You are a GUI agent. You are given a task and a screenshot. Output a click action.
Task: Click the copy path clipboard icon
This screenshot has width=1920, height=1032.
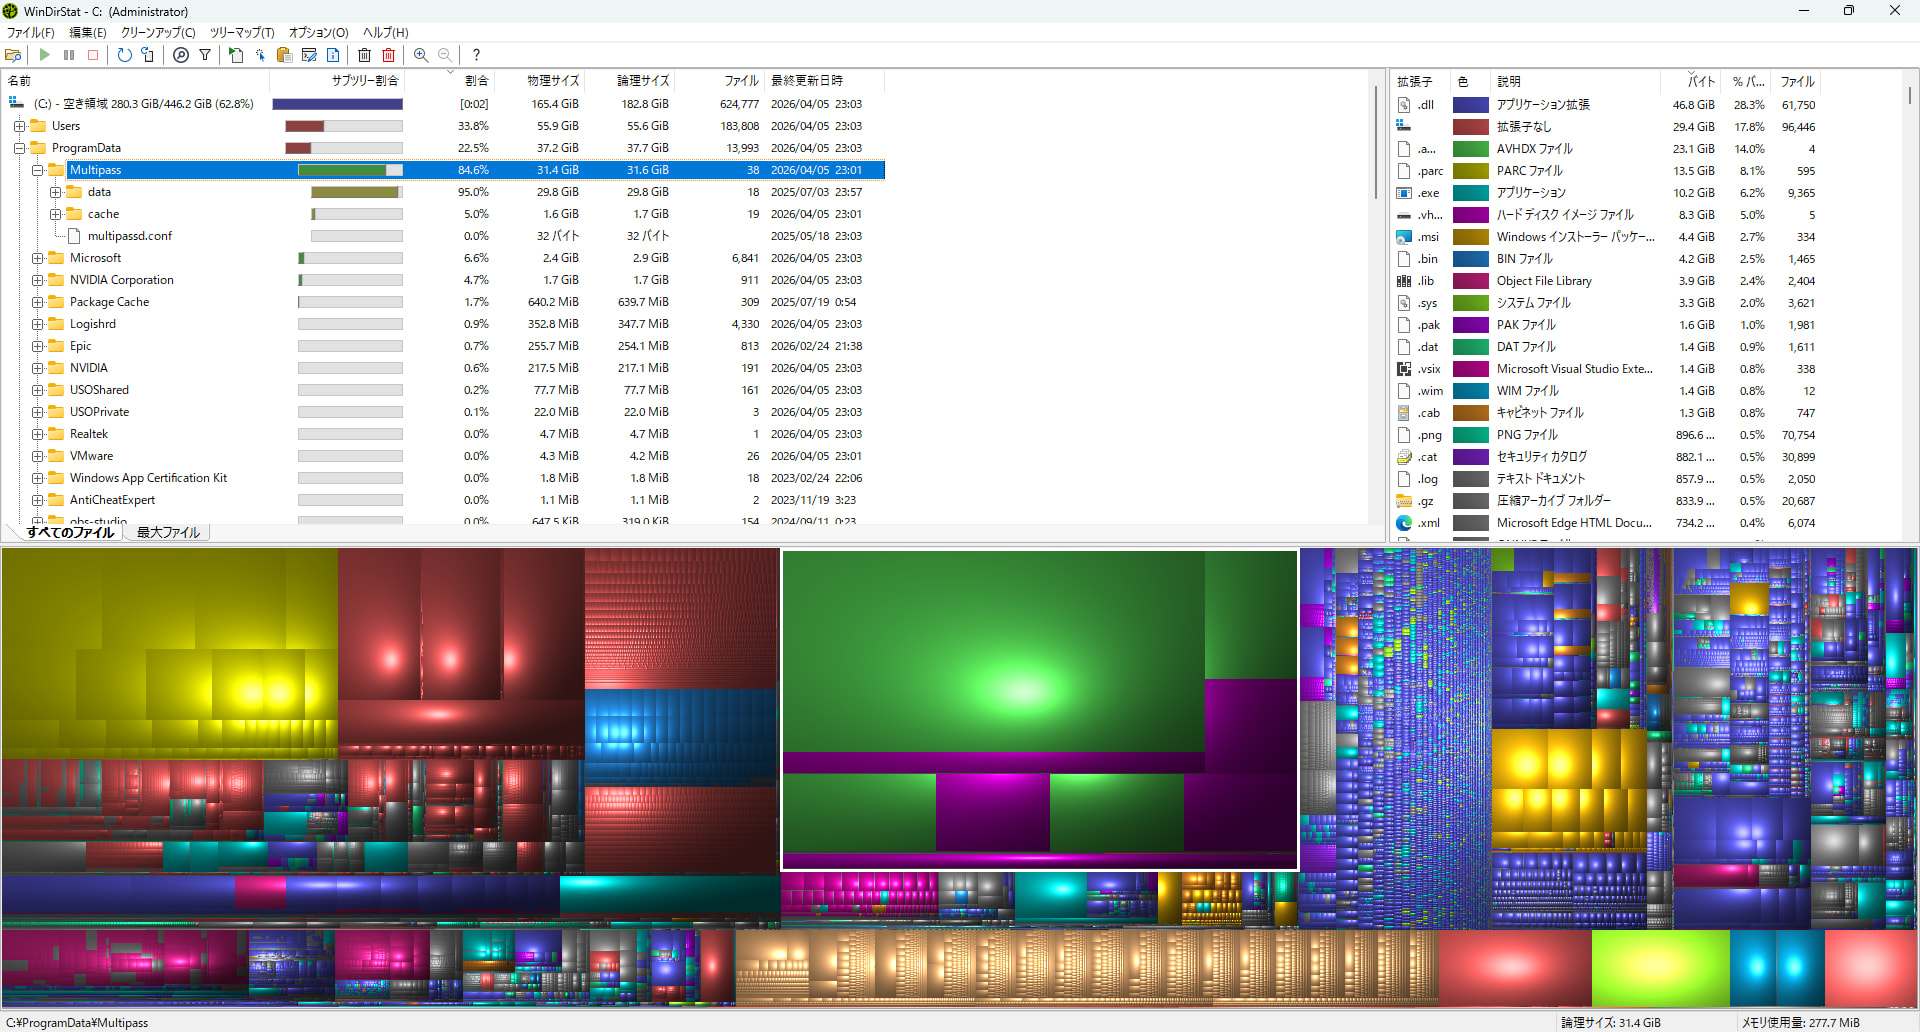284,55
